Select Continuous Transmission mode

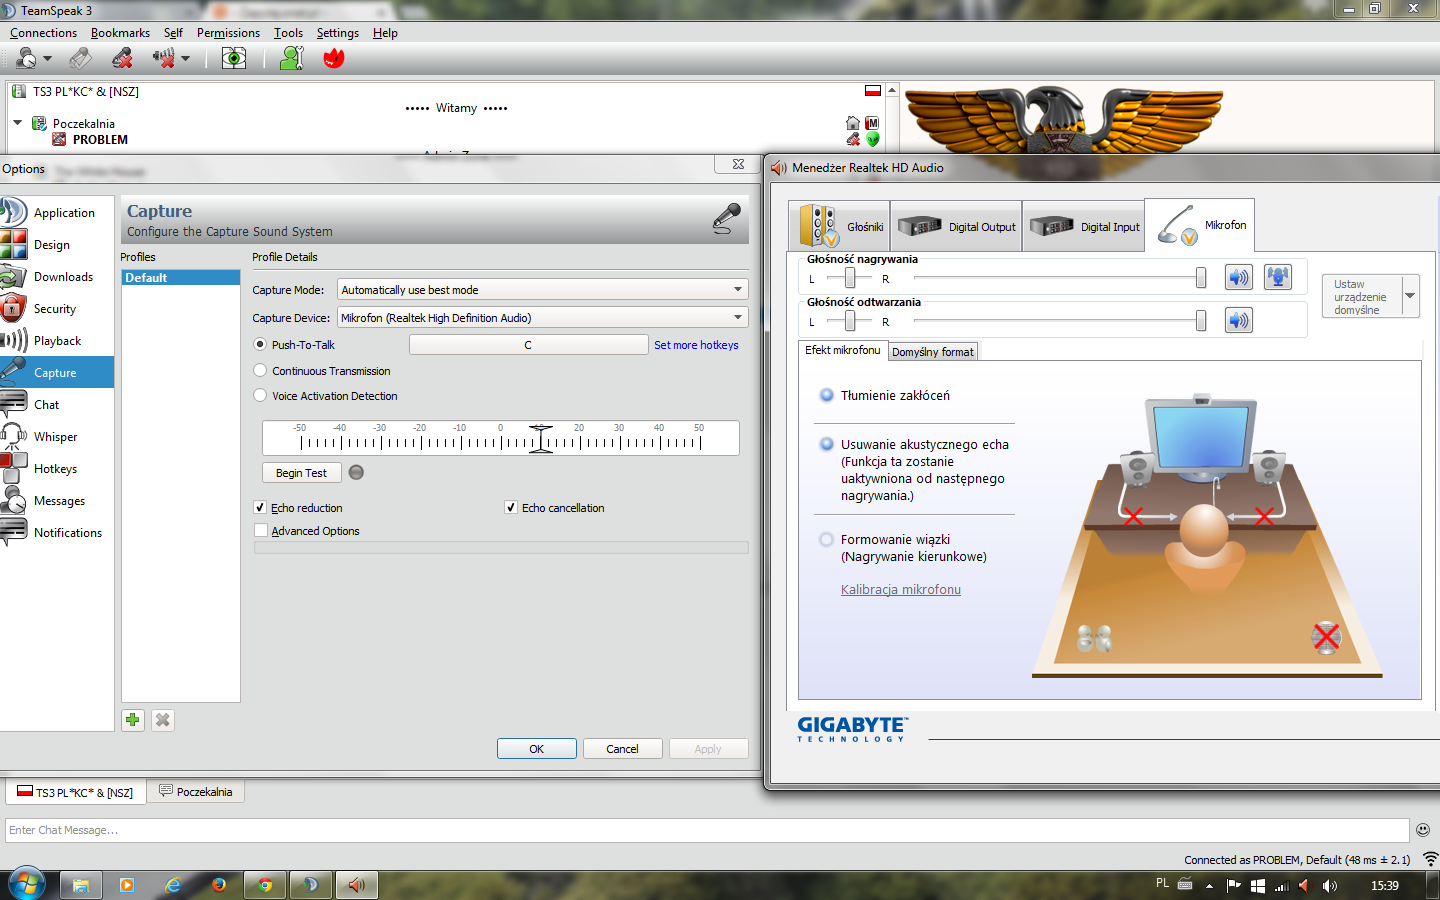pos(261,371)
